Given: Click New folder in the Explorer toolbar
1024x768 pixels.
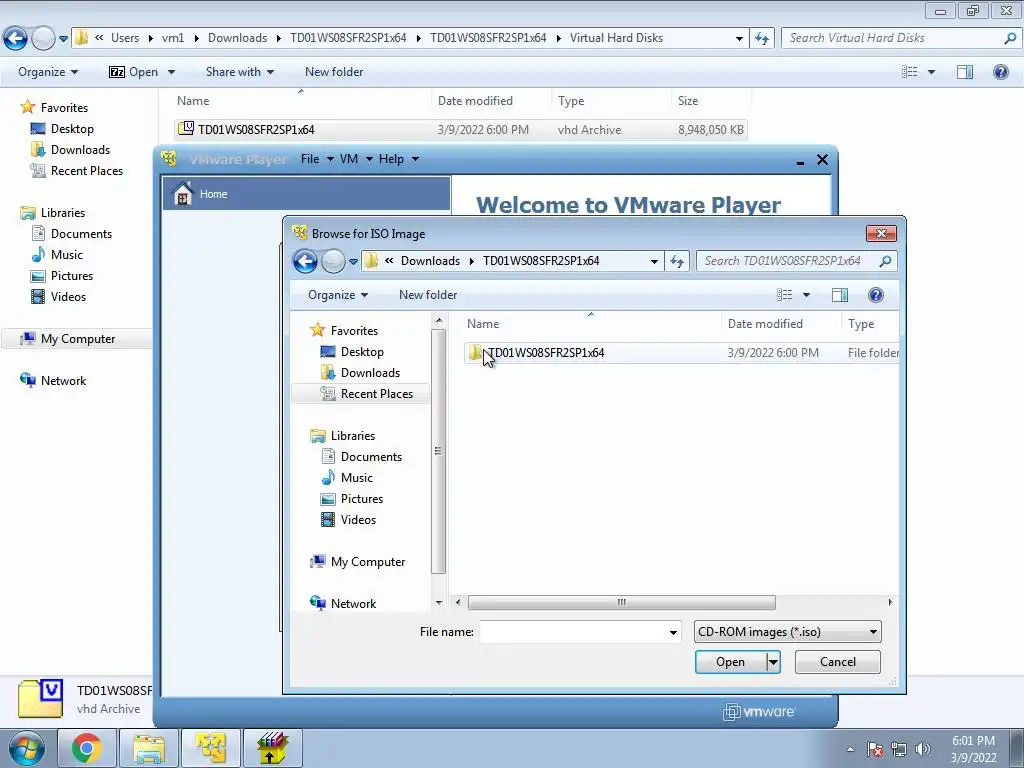Looking at the screenshot, I should [334, 72].
